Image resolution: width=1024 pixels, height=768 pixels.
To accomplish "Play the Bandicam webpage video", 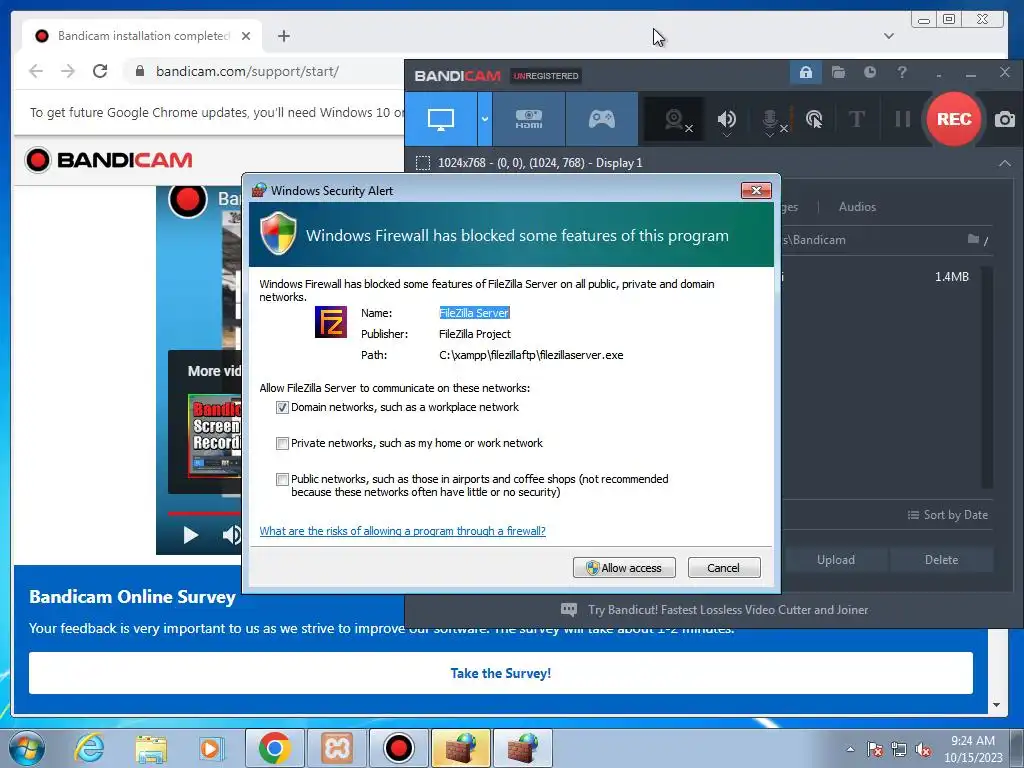I will (x=190, y=536).
